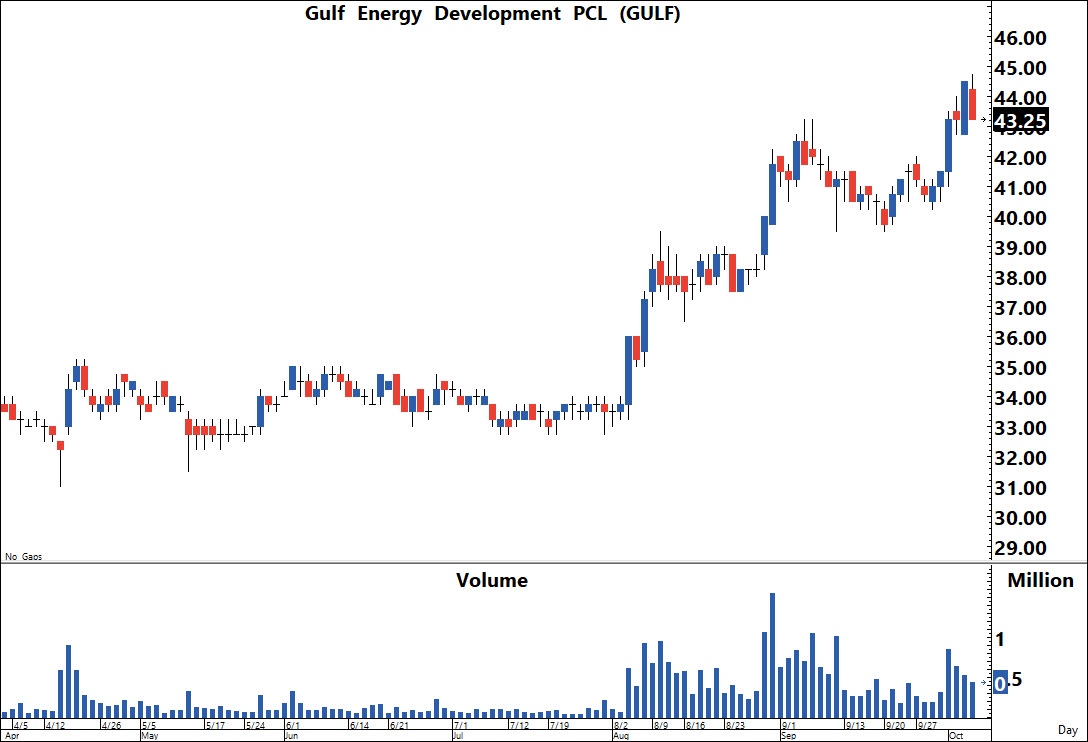Click the 30.00 price axis label

tap(1020, 518)
